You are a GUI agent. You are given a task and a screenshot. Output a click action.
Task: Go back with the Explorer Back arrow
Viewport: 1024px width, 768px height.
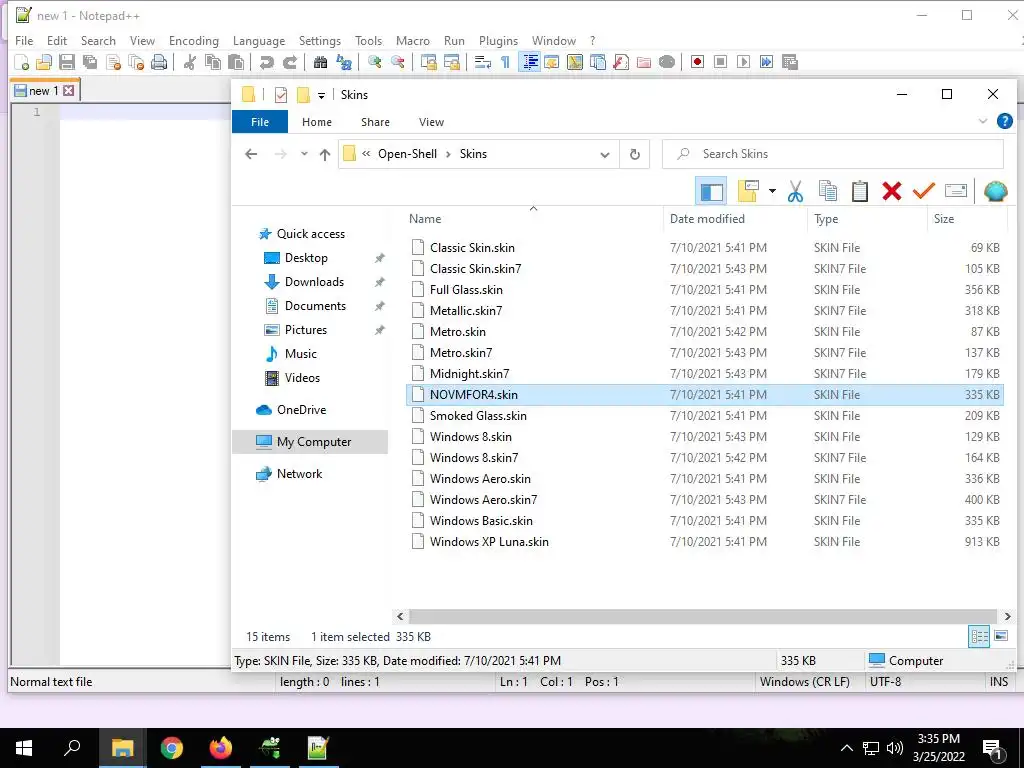click(x=251, y=154)
